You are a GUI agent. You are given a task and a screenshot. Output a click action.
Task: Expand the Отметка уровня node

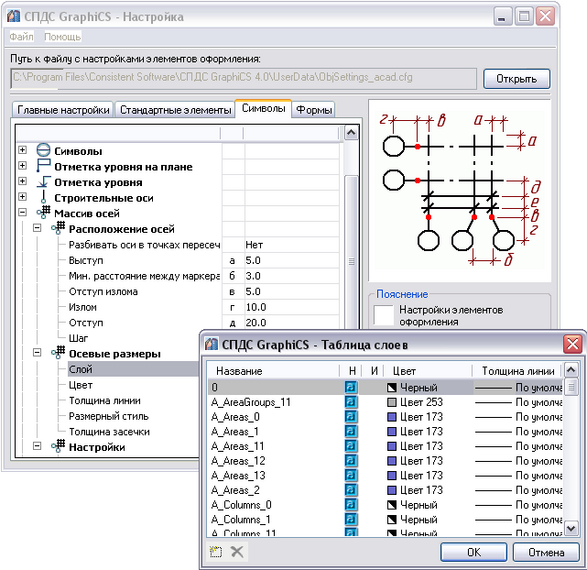pyautogui.click(x=22, y=181)
